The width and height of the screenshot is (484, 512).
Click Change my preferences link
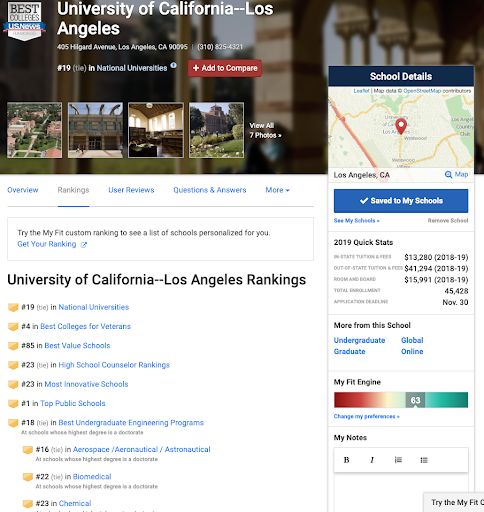click(x=366, y=416)
